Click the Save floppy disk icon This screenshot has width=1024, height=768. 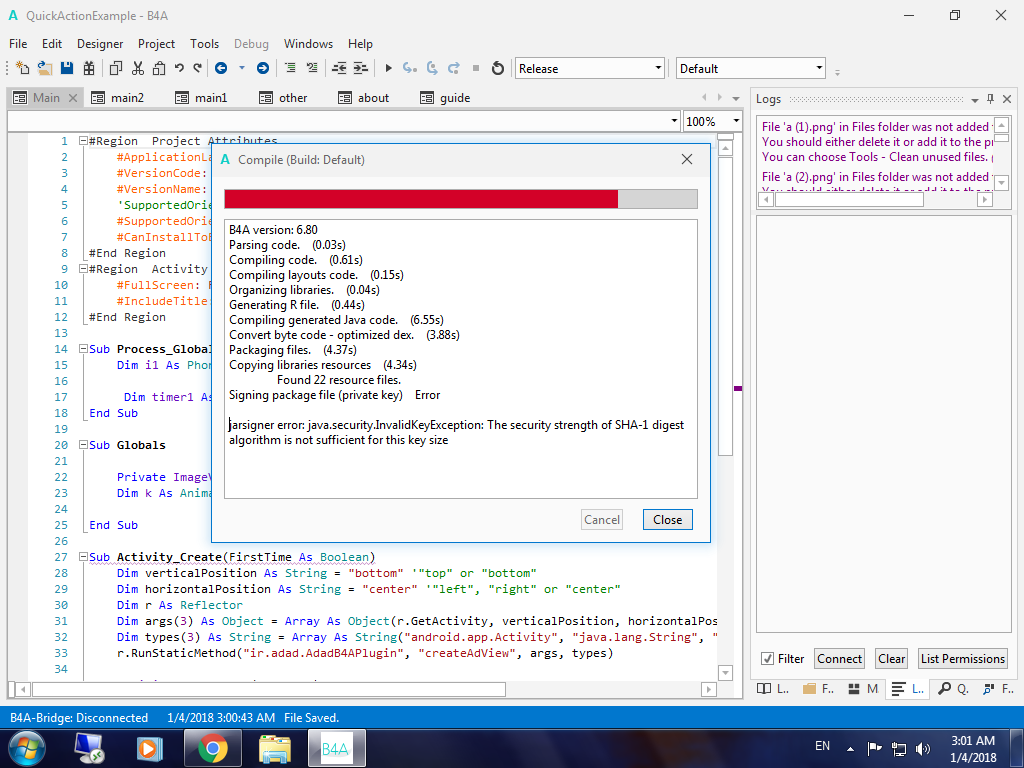pyautogui.click(x=67, y=68)
